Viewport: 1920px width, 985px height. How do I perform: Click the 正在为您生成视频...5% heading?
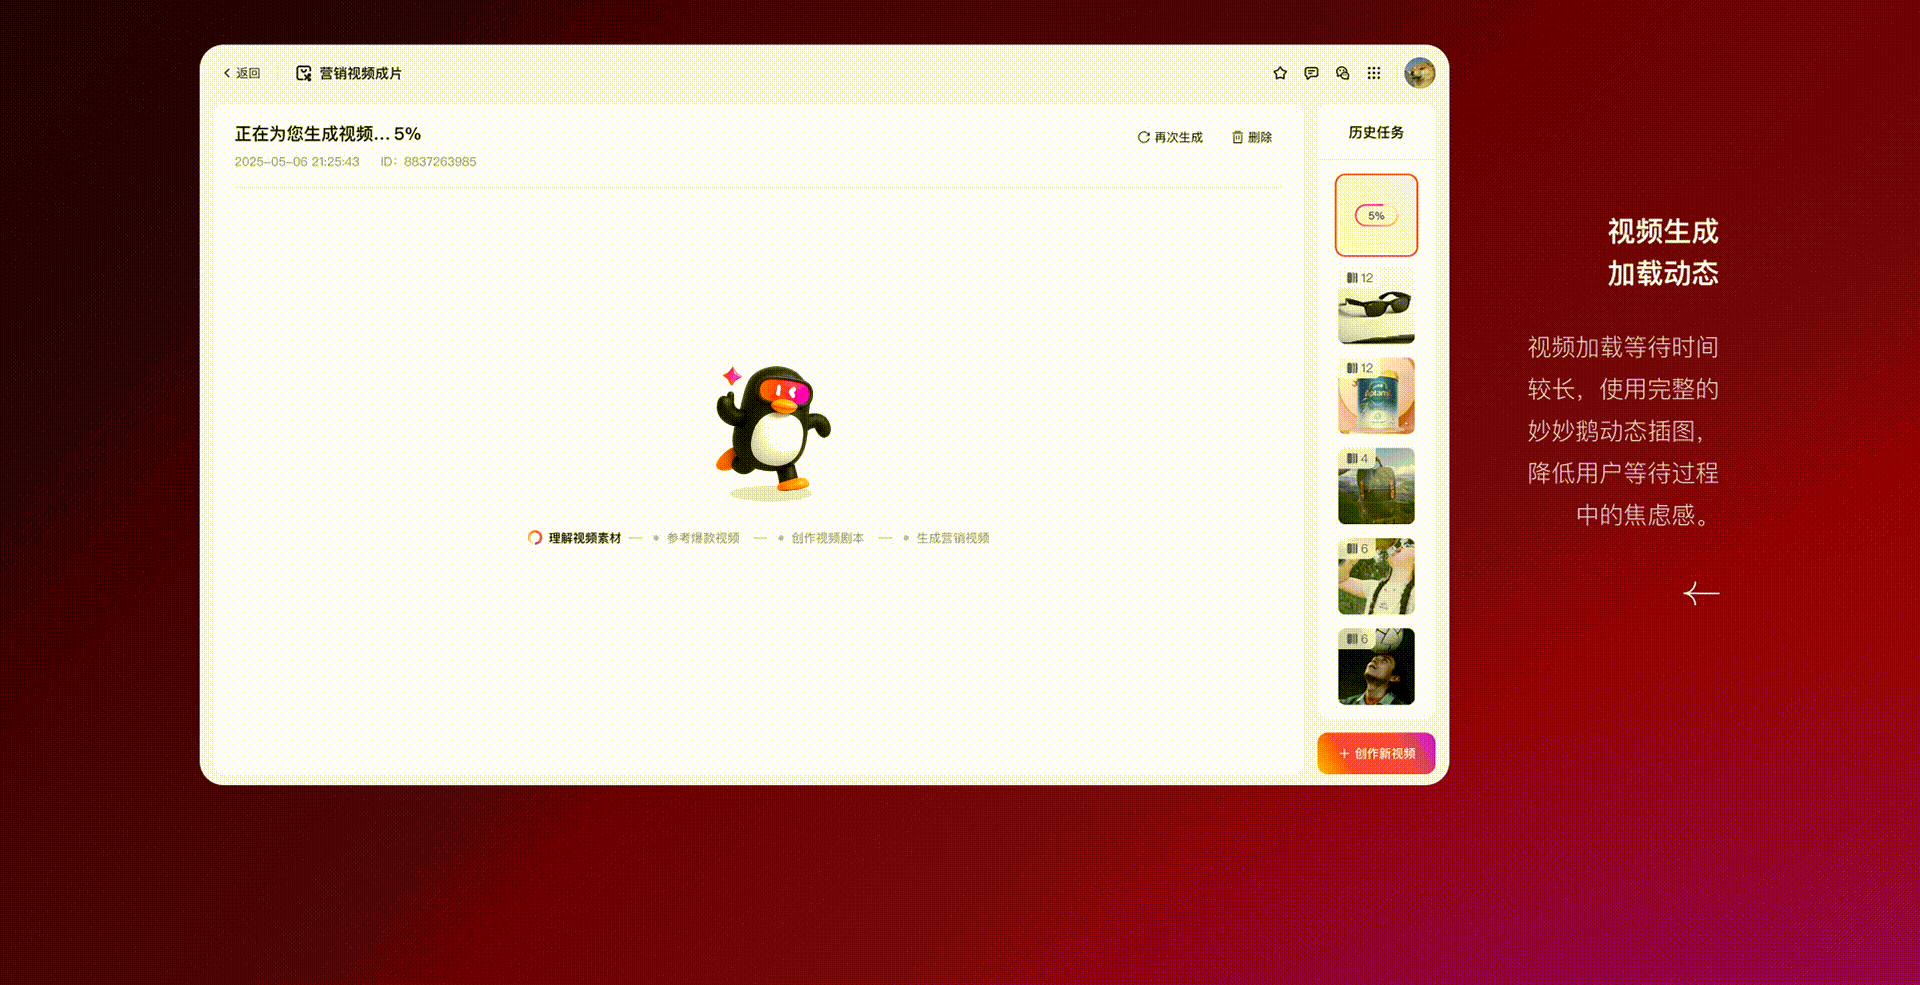328,134
